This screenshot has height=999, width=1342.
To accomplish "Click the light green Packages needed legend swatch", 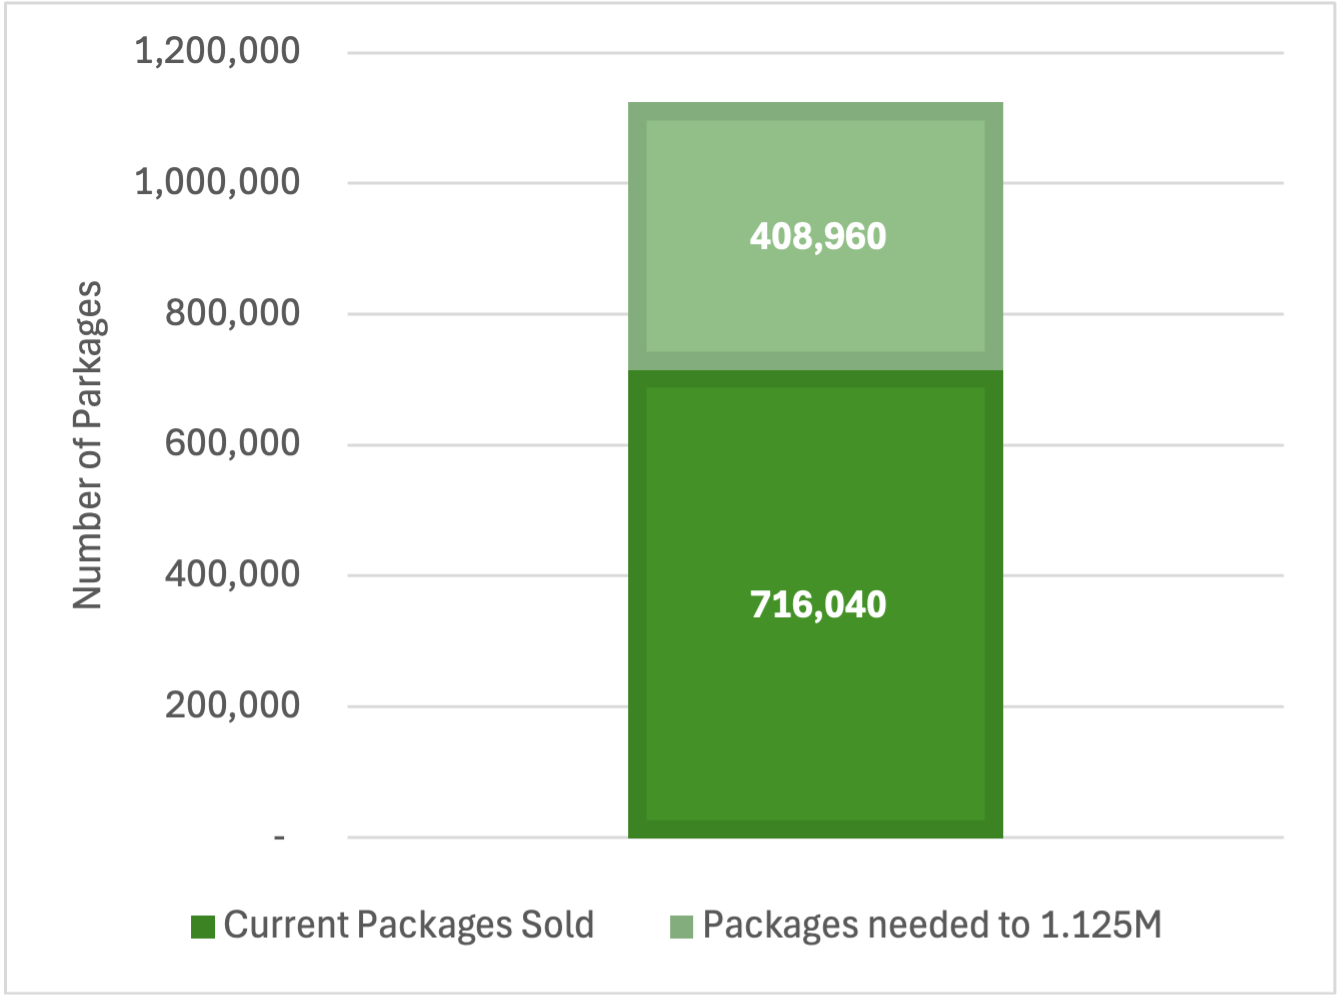I will pos(681,926).
